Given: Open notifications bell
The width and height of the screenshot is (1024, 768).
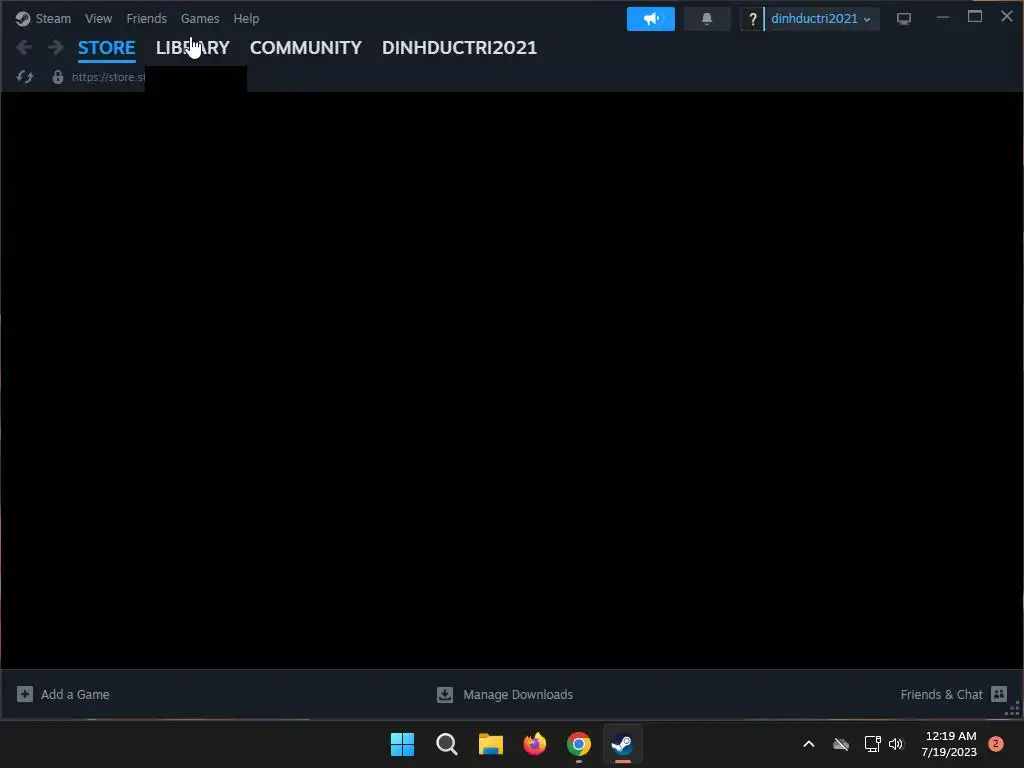Looking at the screenshot, I should [707, 19].
